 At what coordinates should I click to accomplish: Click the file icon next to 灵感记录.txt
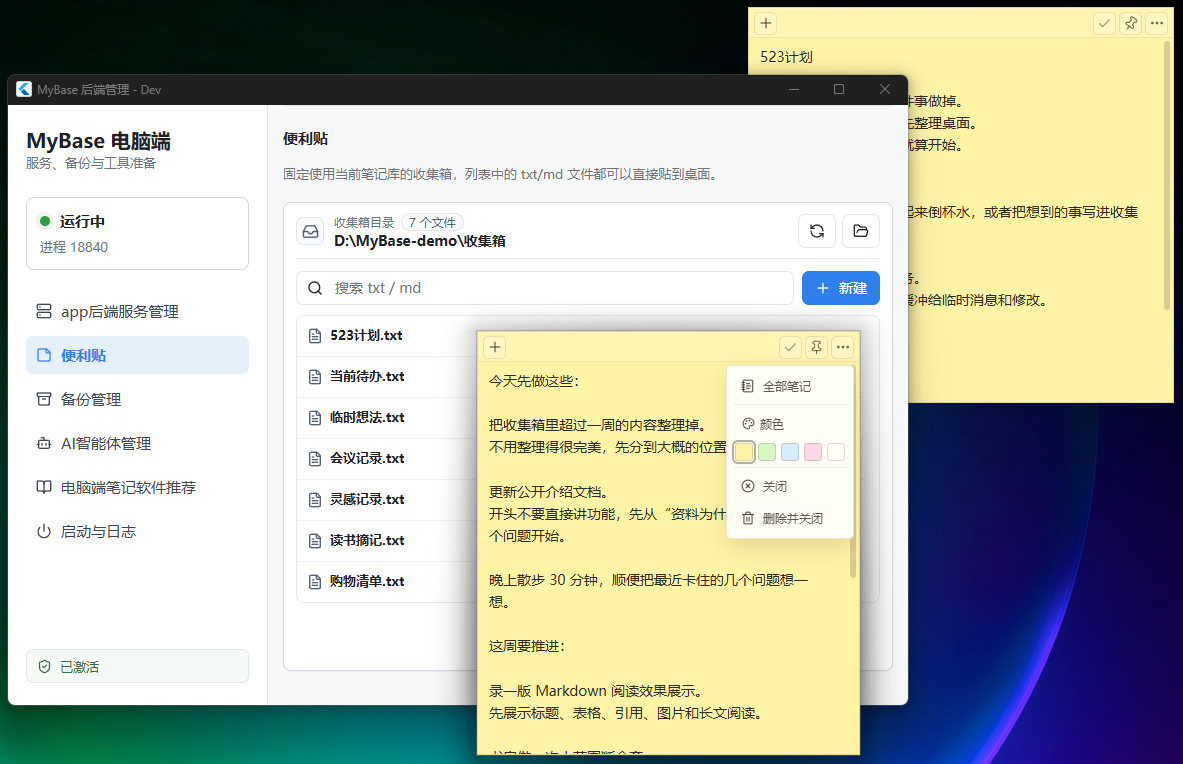(315, 499)
